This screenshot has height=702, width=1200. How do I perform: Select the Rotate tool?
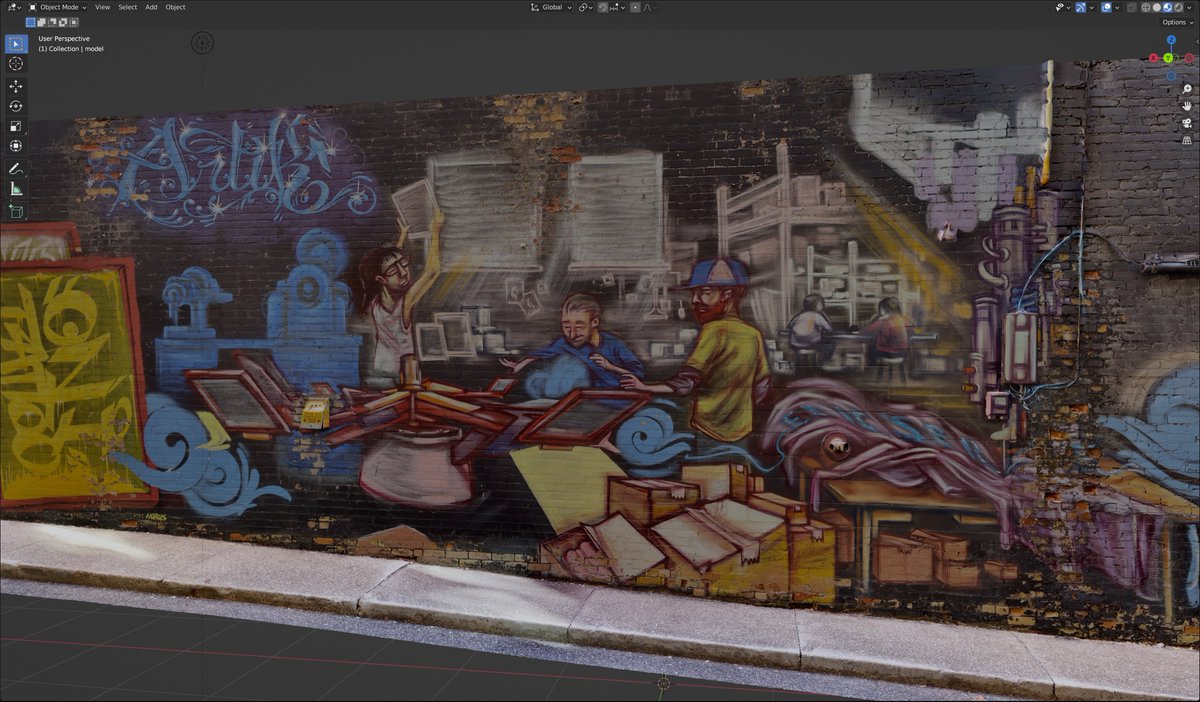pyautogui.click(x=16, y=106)
